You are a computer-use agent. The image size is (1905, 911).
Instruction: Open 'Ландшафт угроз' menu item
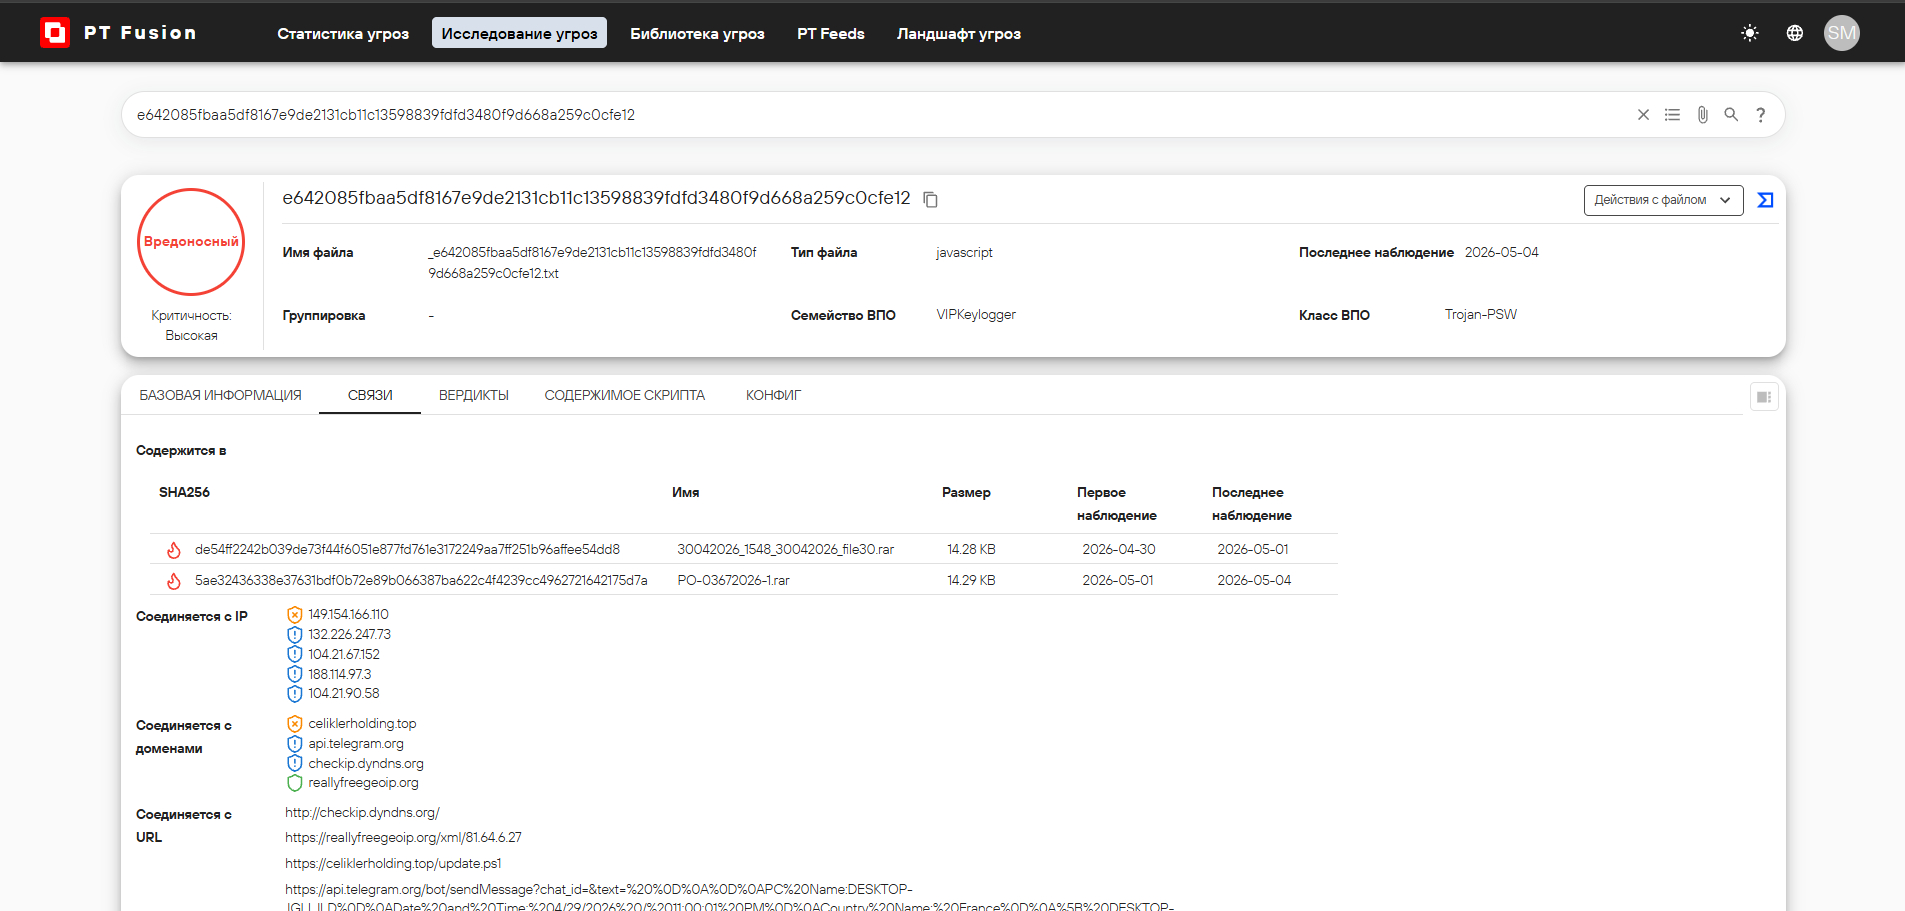(x=959, y=33)
